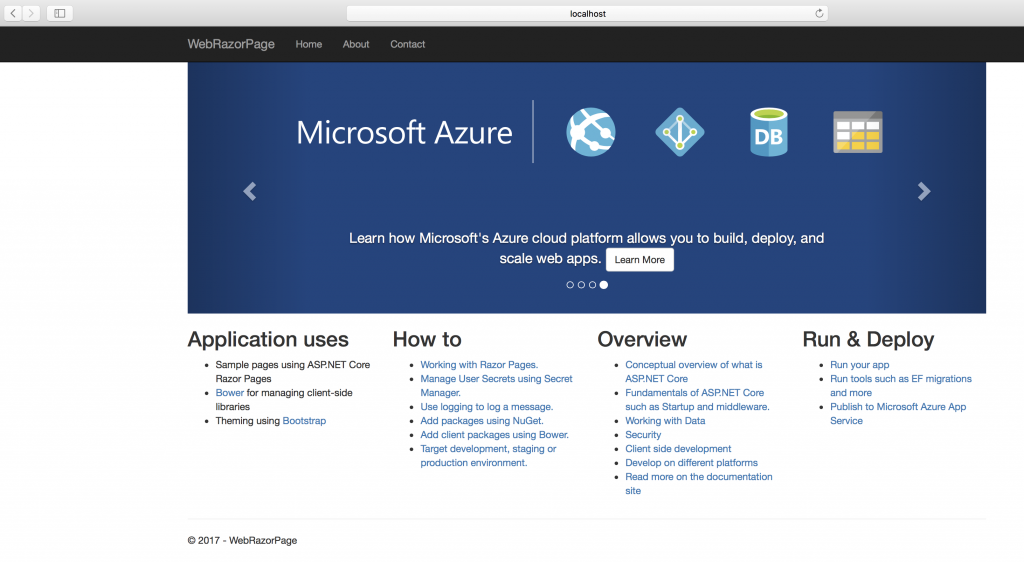The image size is (1024, 562).
Task: Open the Run your app link
Action: click(x=859, y=364)
